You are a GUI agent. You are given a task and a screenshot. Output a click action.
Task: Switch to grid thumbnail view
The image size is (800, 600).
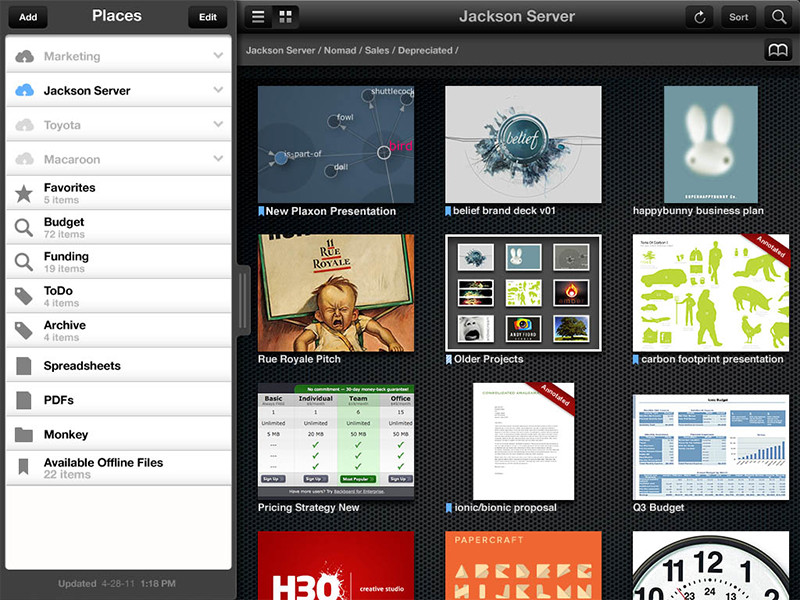[285, 17]
